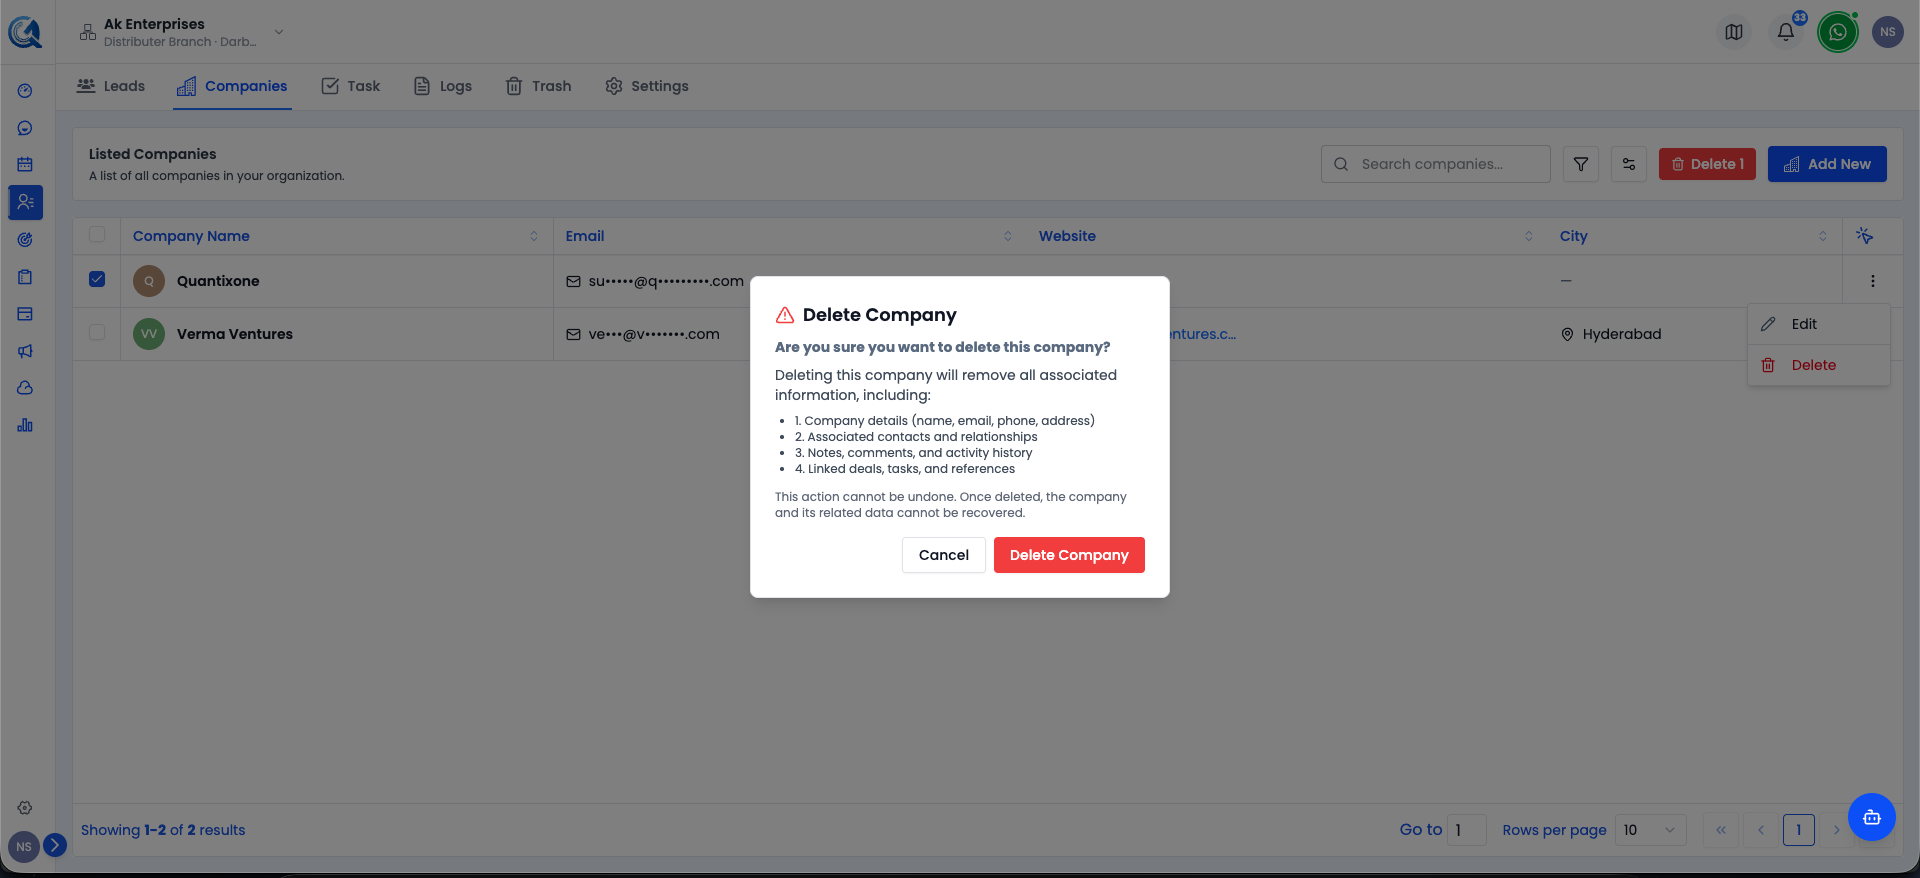Focus the Go to page number field
Image resolution: width=1920 pixels, height=878 pixels.
1467,830
